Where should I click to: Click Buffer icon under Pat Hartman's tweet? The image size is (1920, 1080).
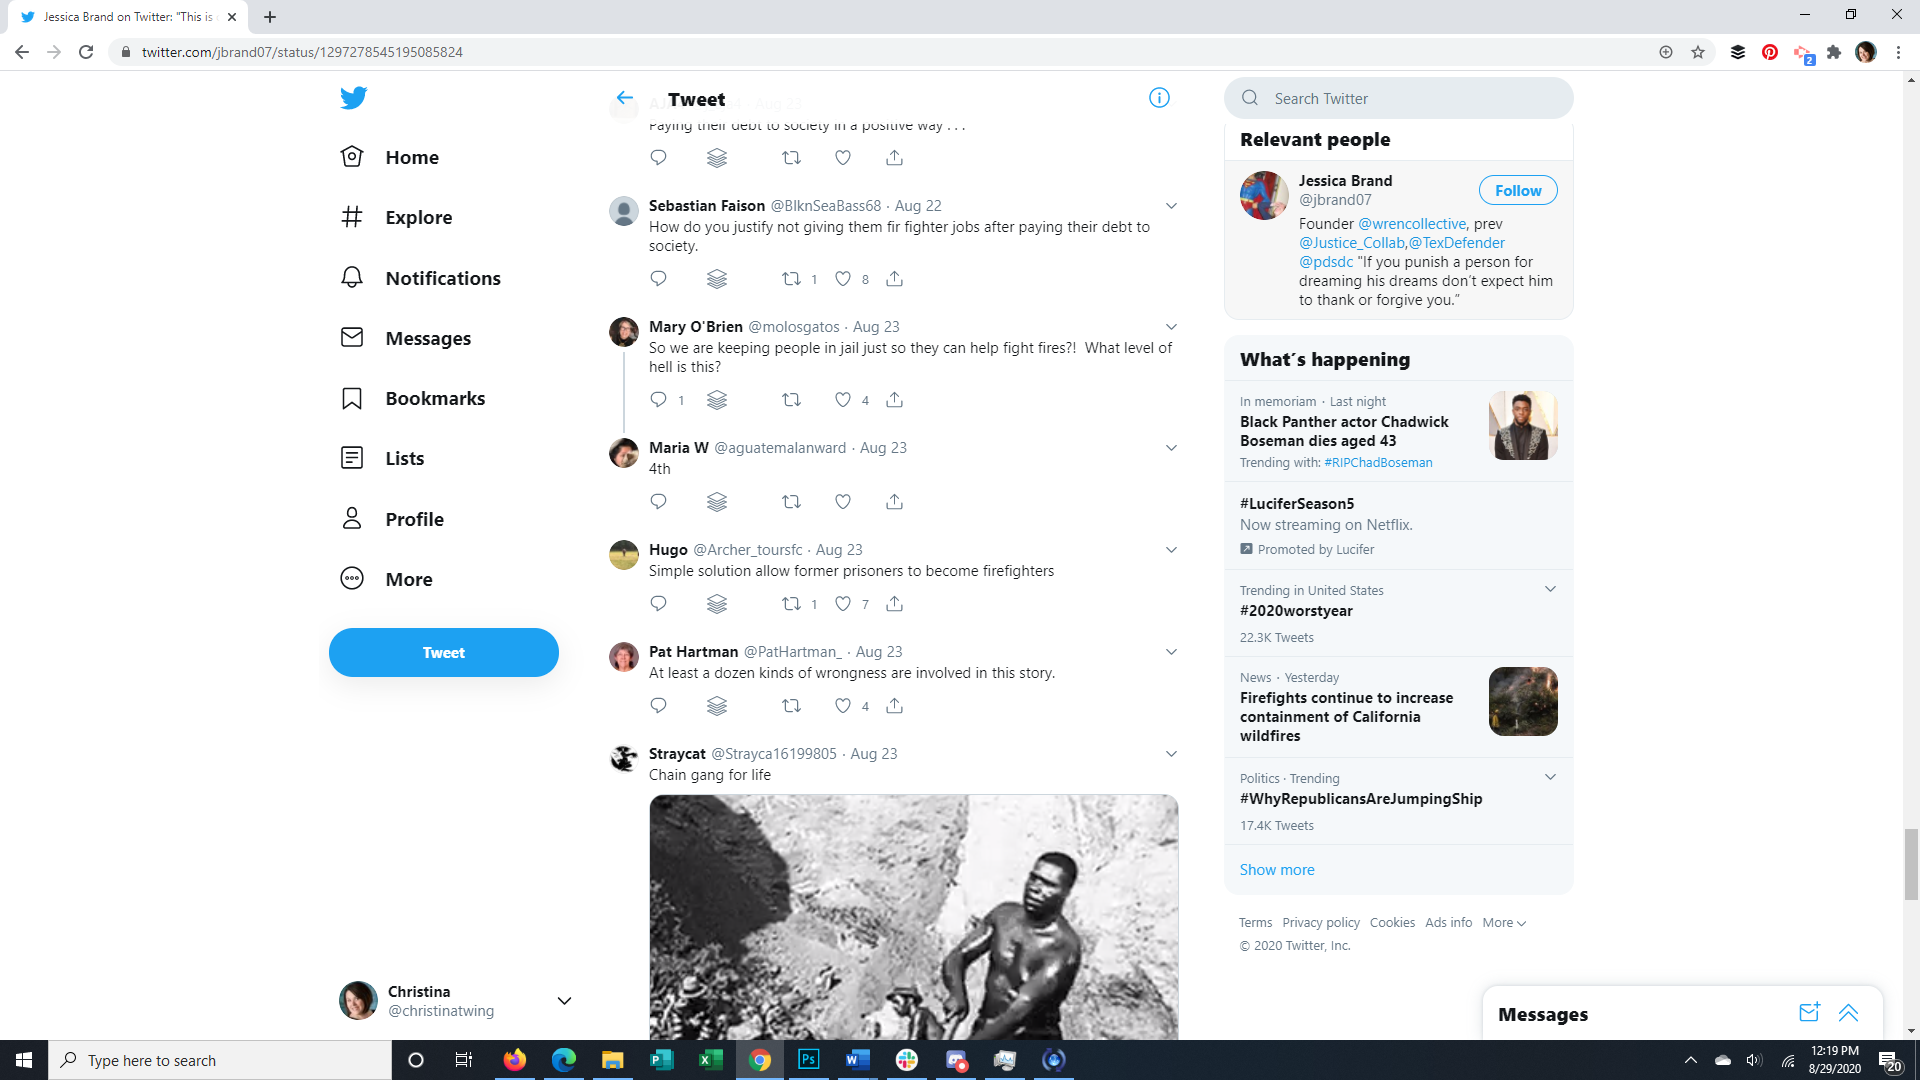coord(717,706)
